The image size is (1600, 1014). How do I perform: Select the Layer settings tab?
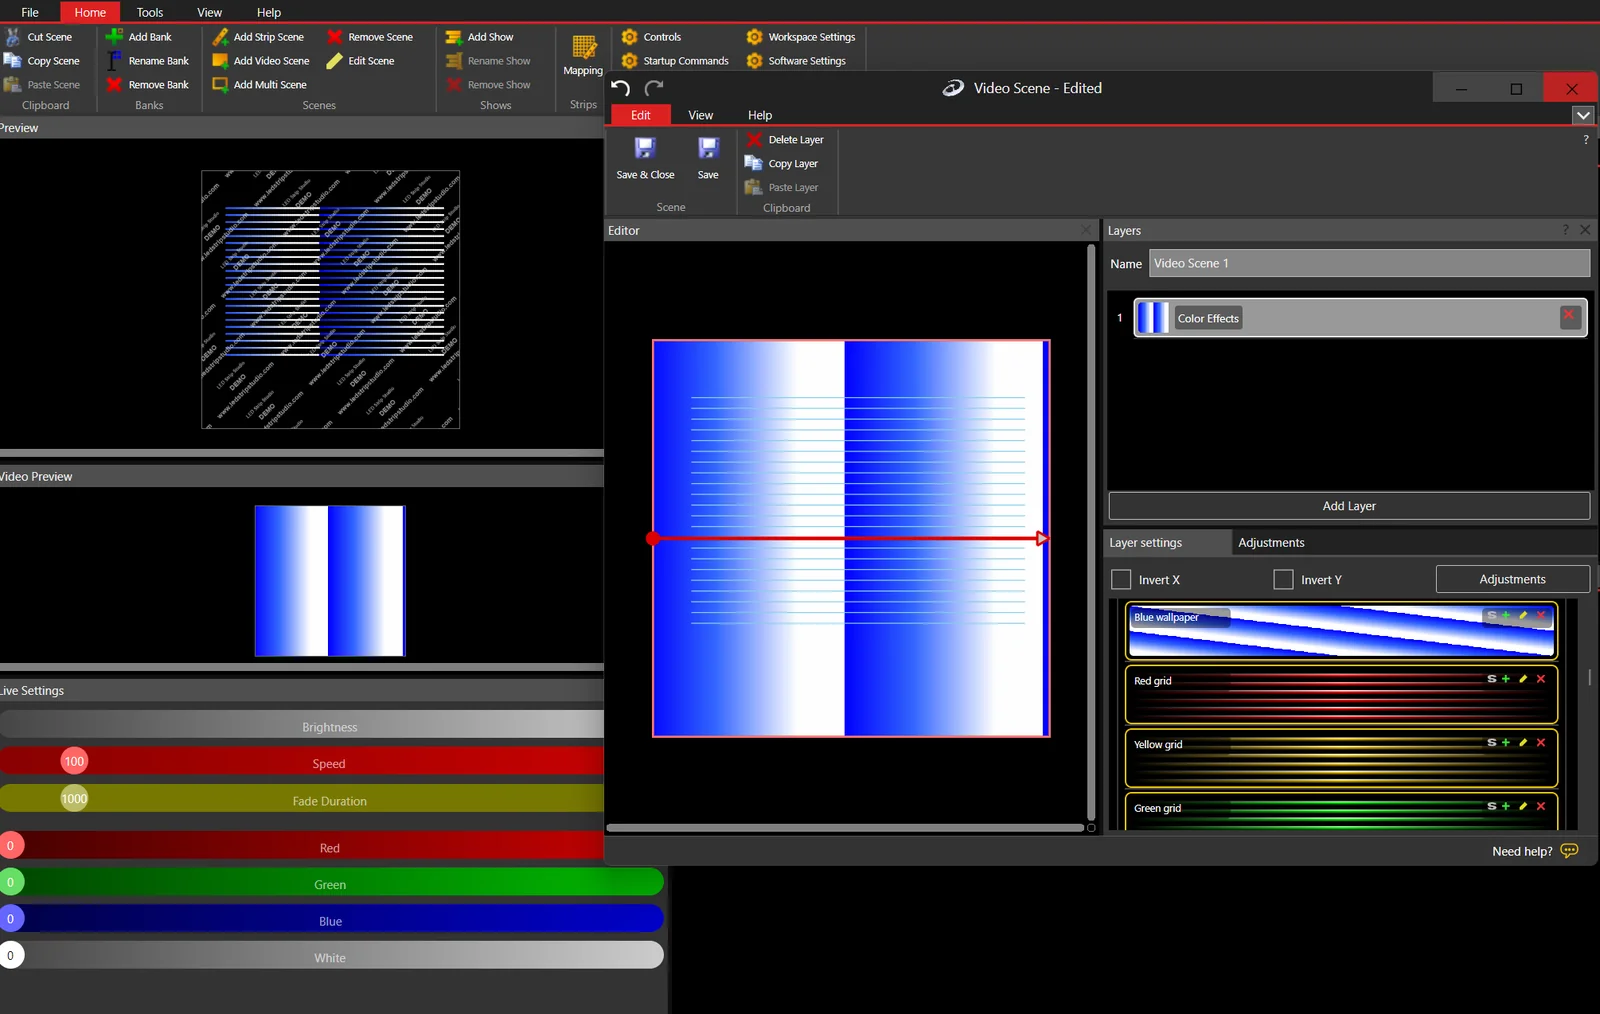click(x=1168, y=543)
